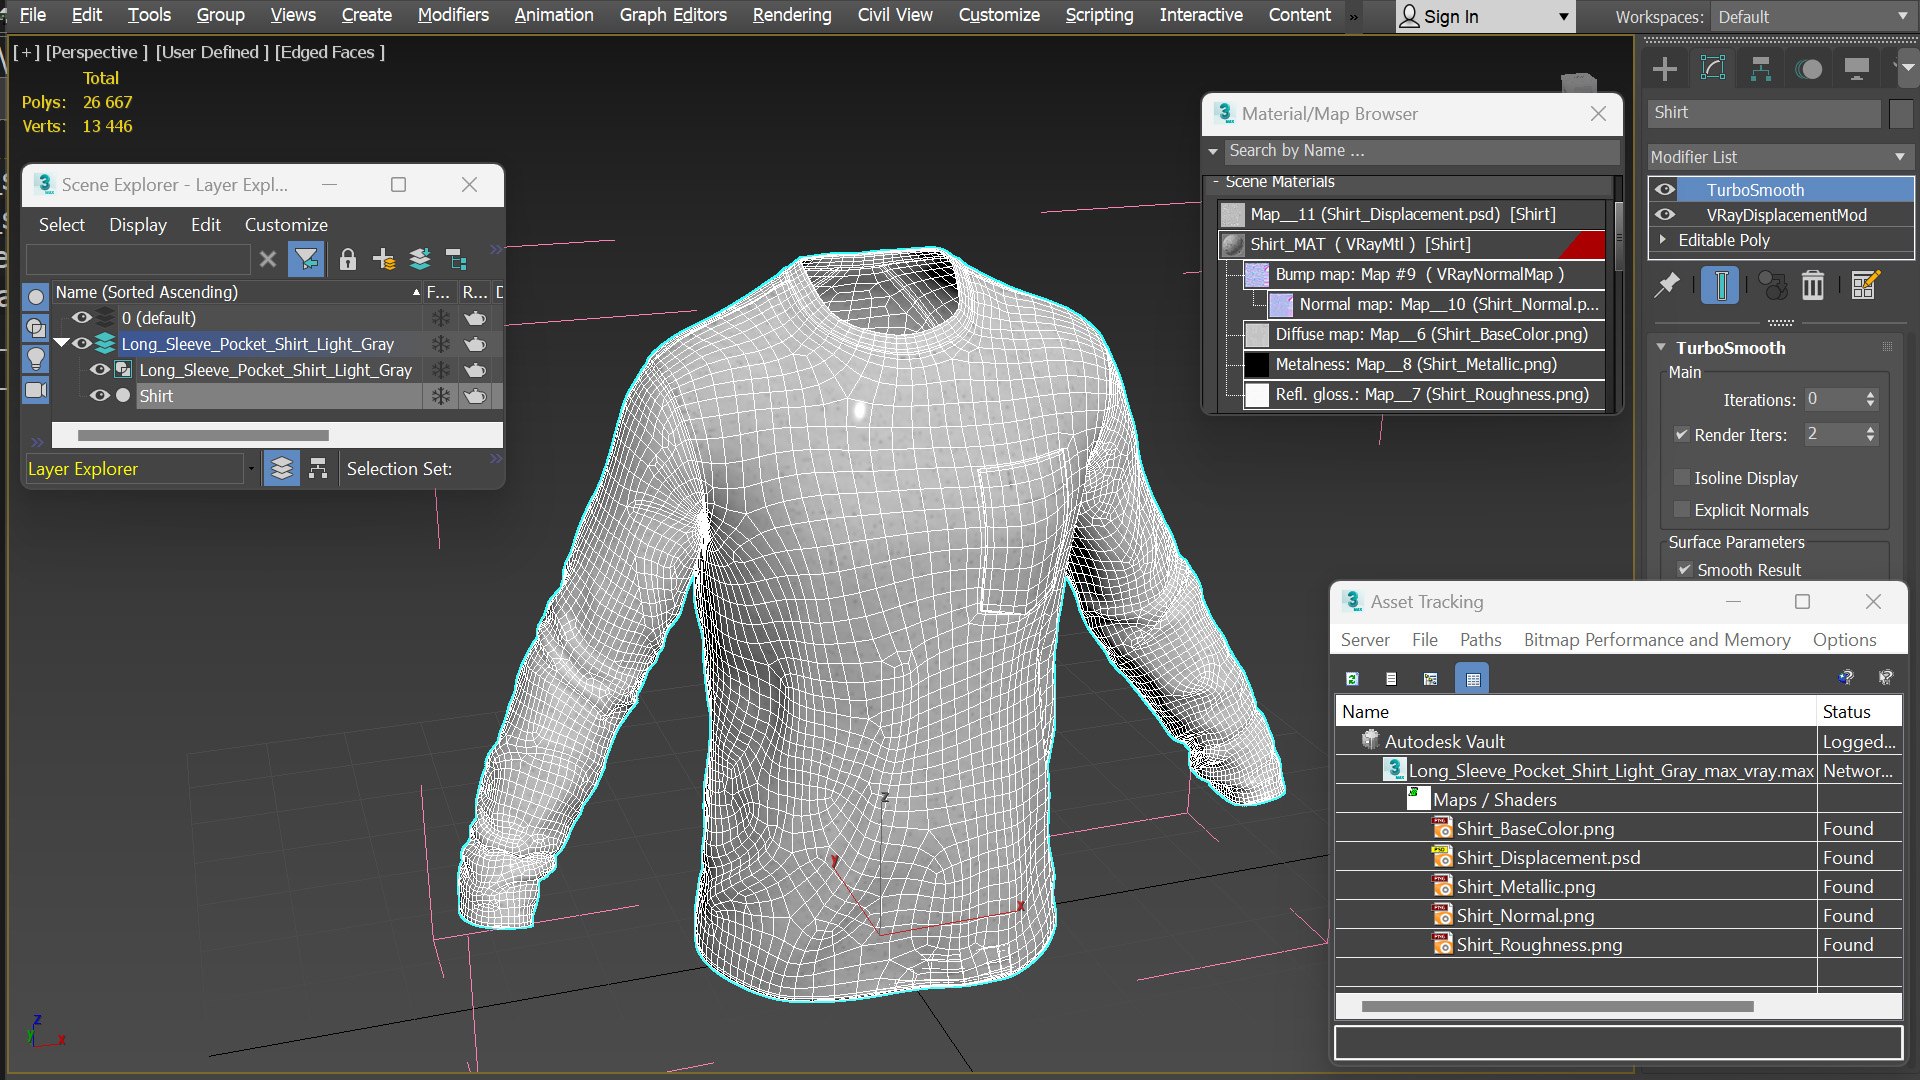This screenshot has width=1920, height=1080.
Task: Toggle Smooth Result checkbox
Action: click(1685, 570)
